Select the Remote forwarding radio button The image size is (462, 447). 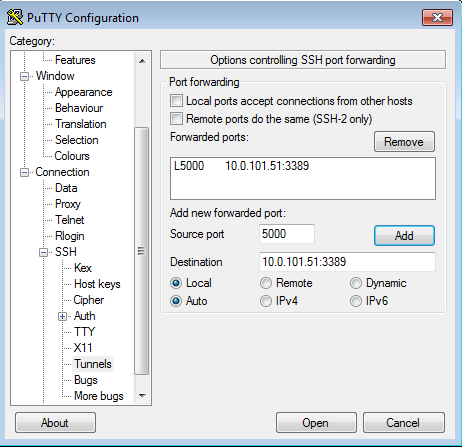tap(266, 283)
